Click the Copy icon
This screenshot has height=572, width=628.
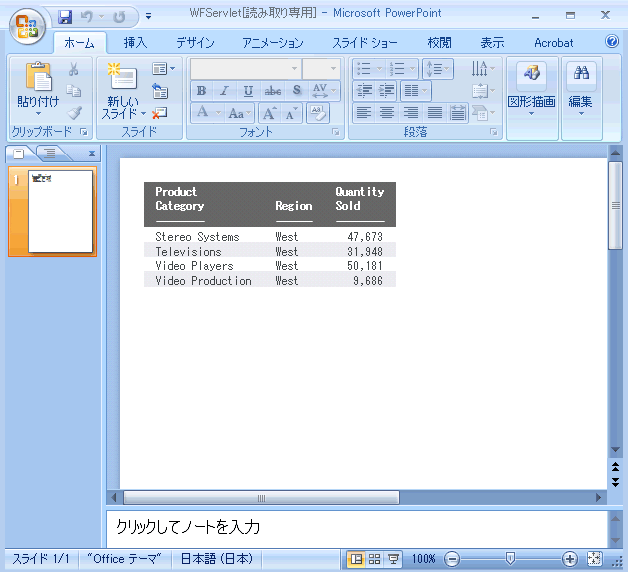click(74, 91)
